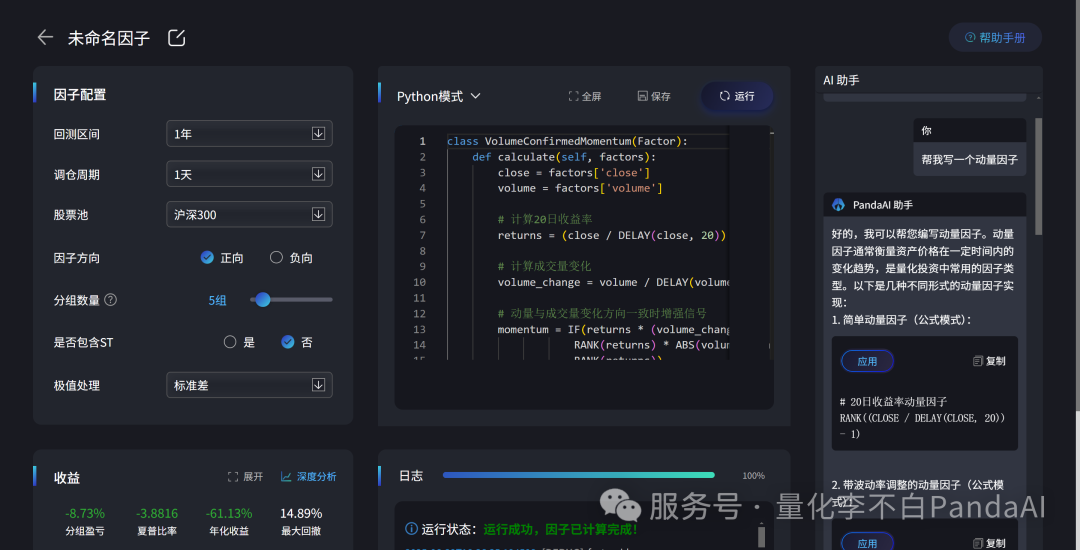The width and height of the screenshot is (1080, 550).
Task: Open the 帮助手册 help manual
Action: [x=995, y=38]
